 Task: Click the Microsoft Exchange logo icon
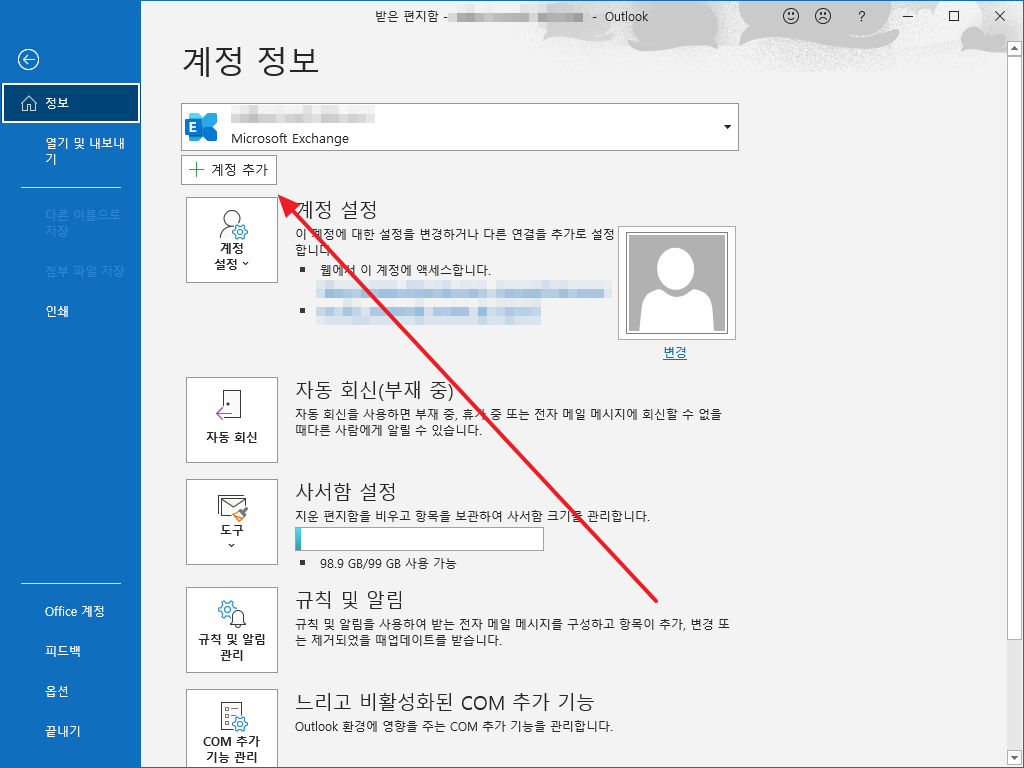point(201,127)
